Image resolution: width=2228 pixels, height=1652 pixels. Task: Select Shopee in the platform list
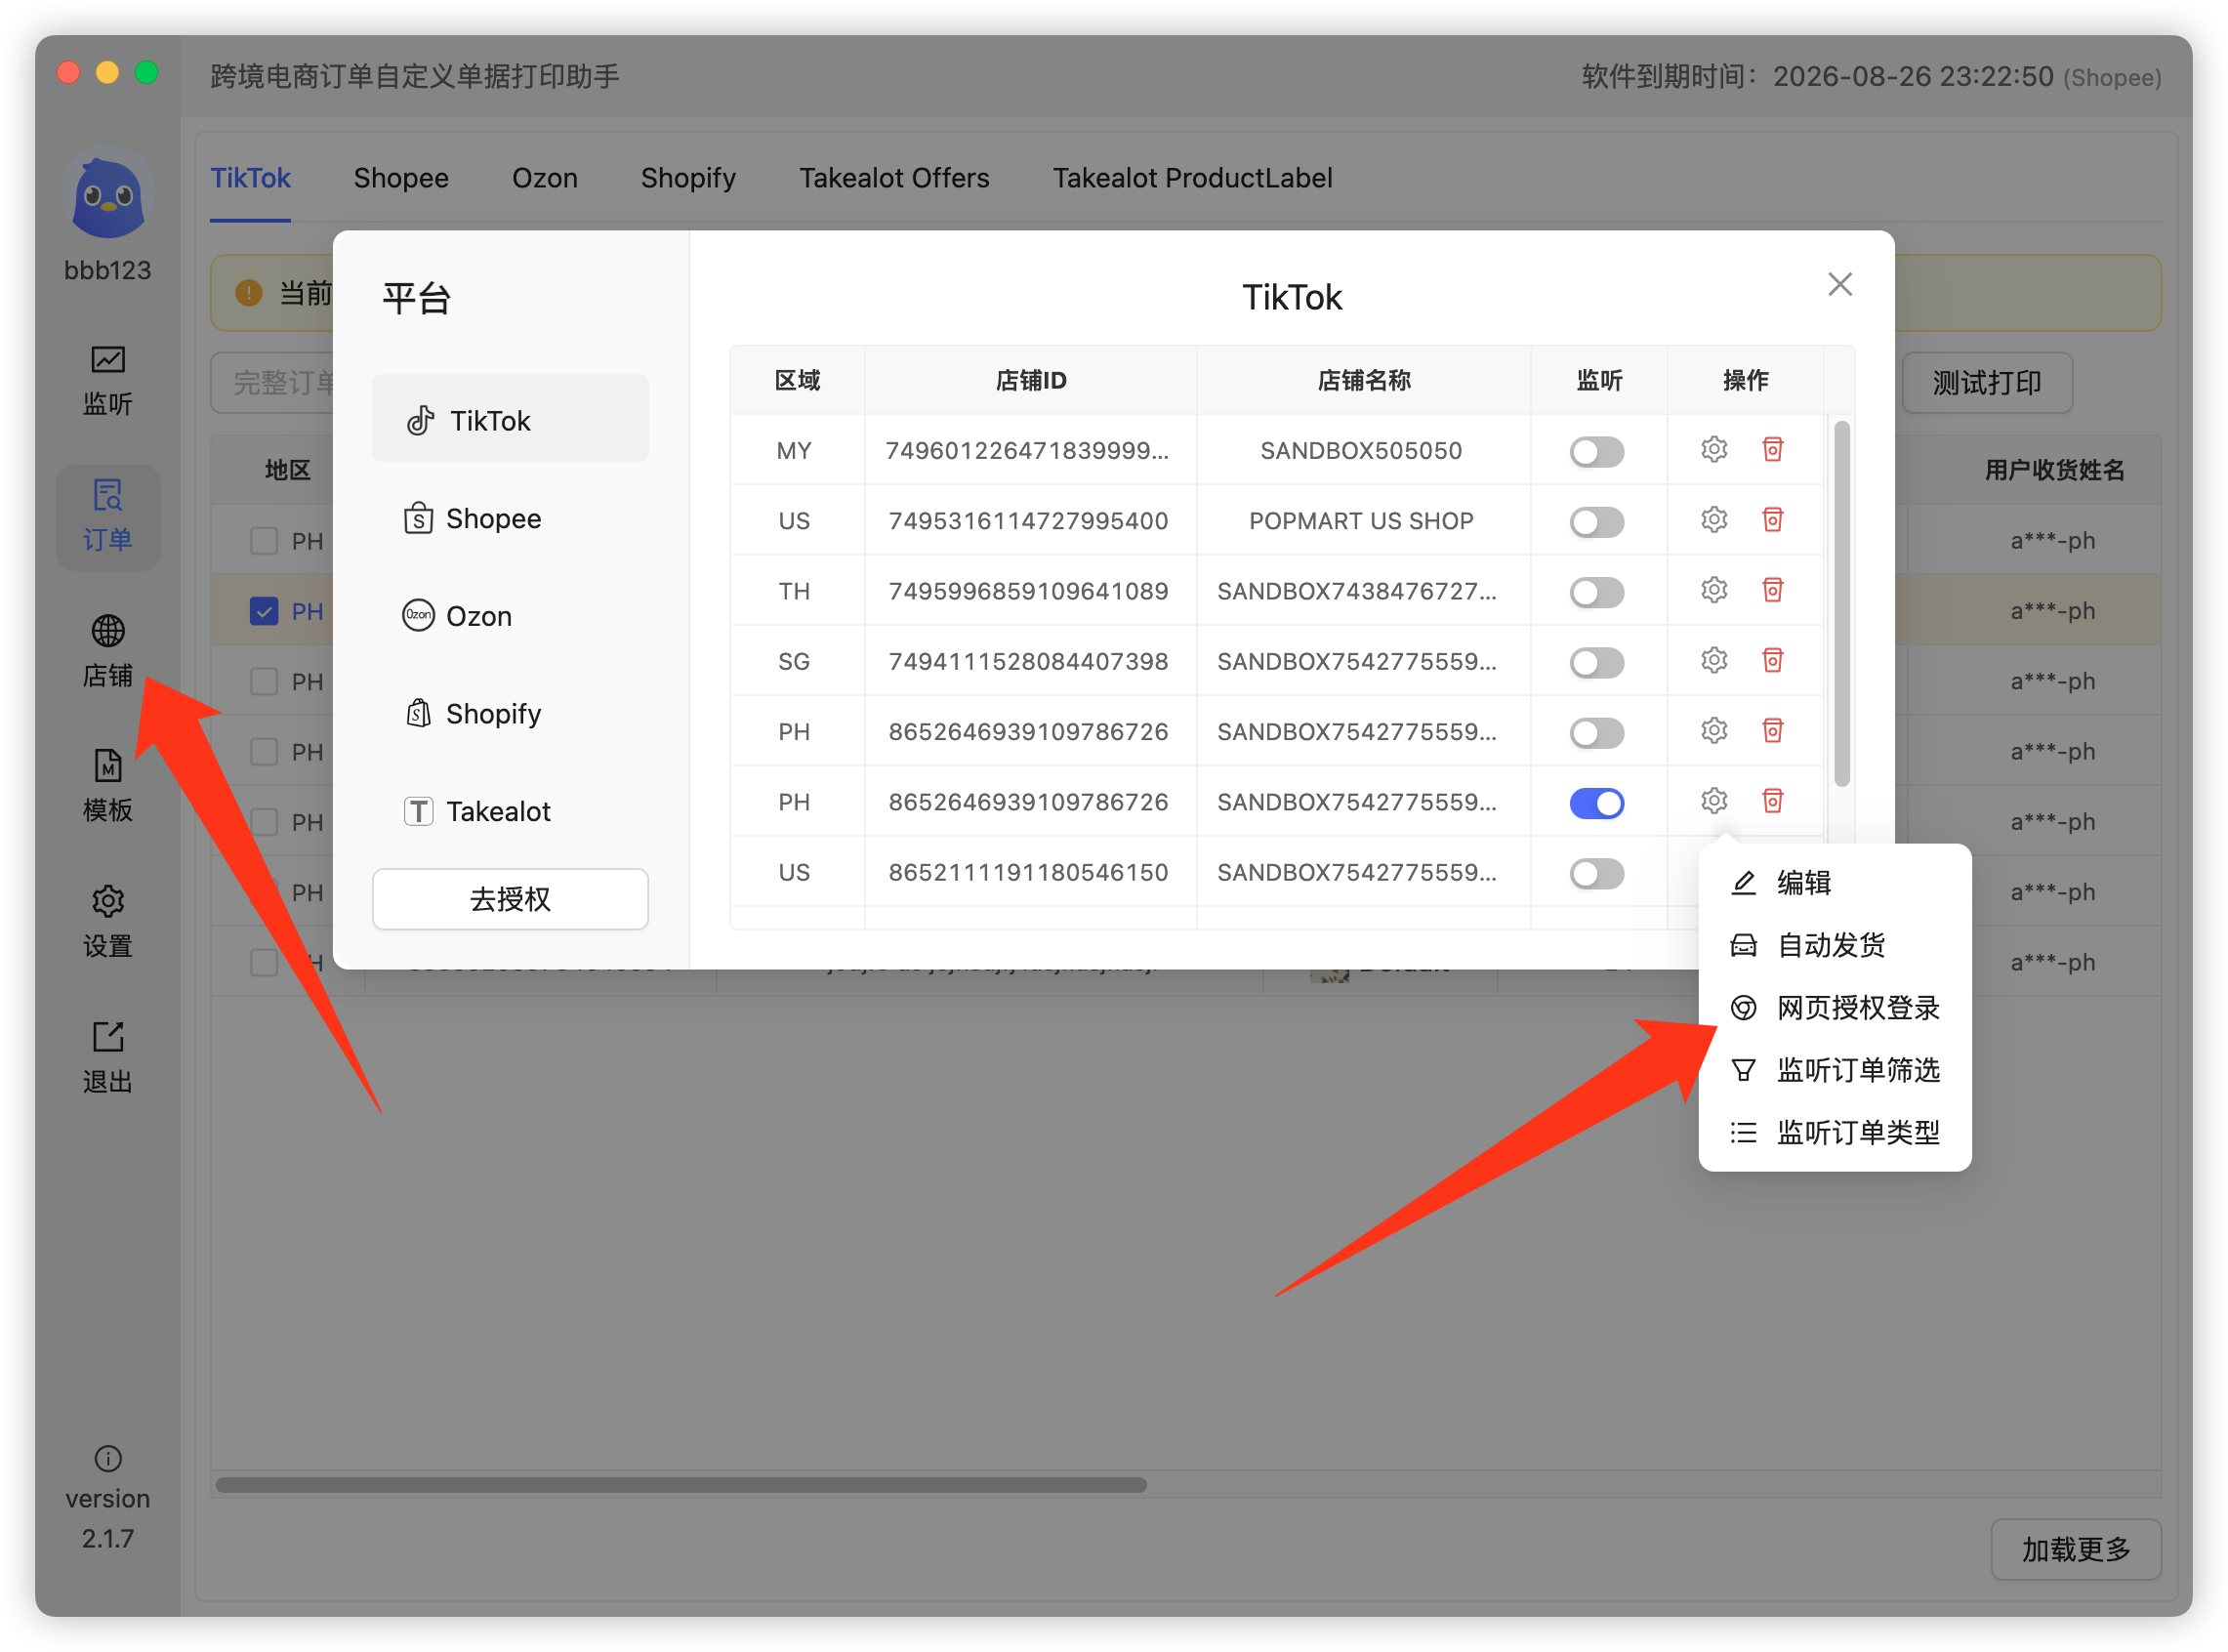tap(510, 518)
